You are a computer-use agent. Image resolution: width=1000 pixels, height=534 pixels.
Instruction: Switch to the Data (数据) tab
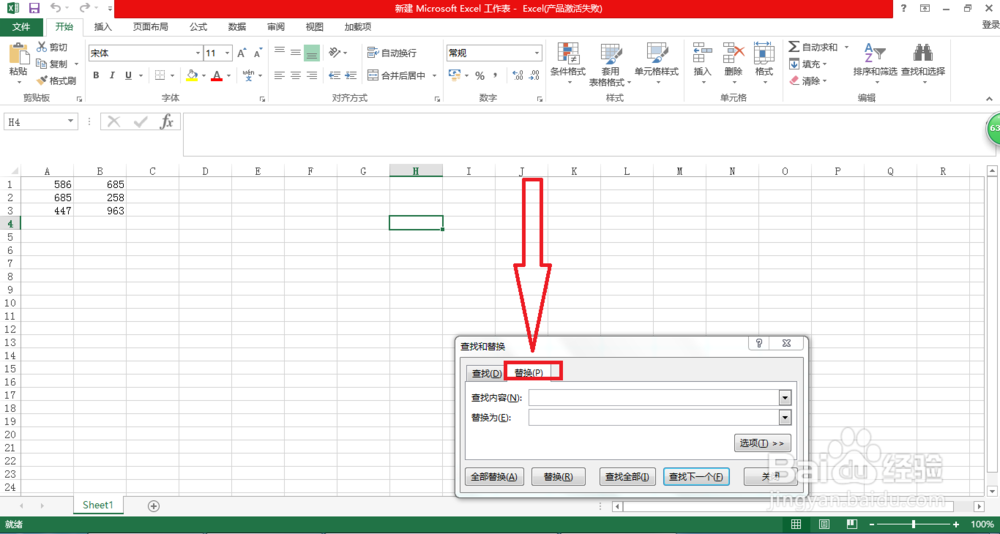(x=237, y=27)
